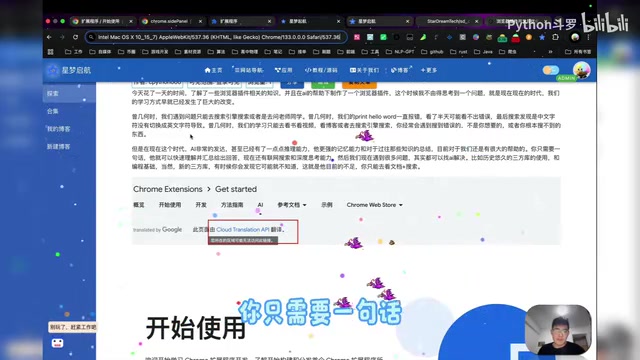Click the blue bookmark star icon in the toolbar
The height and width of the screenshot is (360, 640).
click(542, 37)
